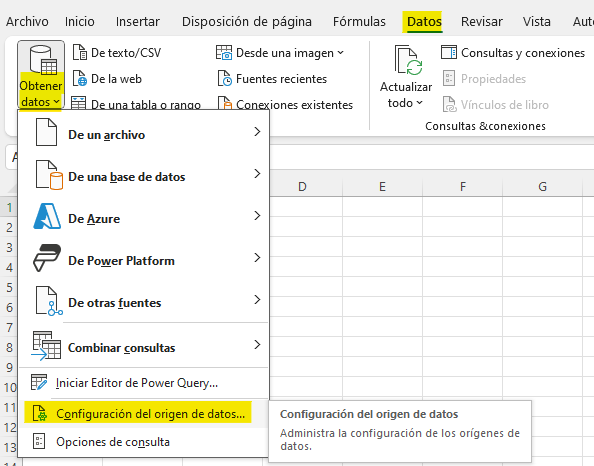Switch to the Insertar tab

coord(138,22)
